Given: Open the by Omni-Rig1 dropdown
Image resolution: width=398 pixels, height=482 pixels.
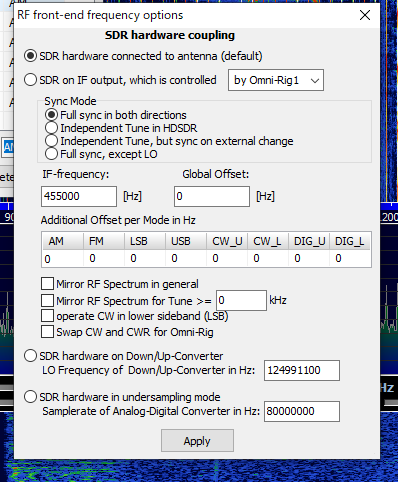Looking at the screenshot, I should [x=276, y=80].
